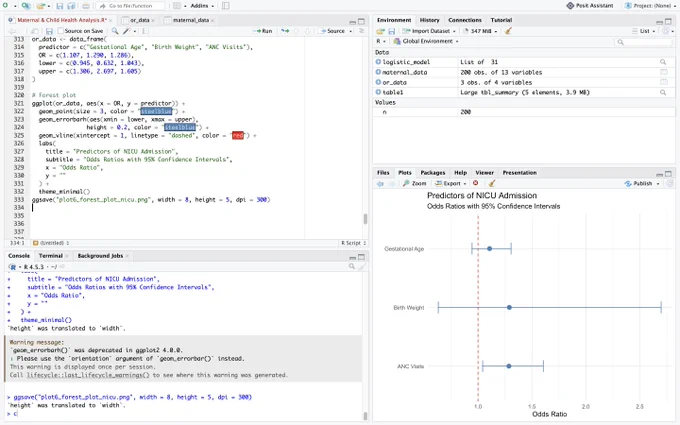Image resolution: width=680 pixels, height=425 pixels.
Task: Zoom the plot in new window
Action: 415,183
